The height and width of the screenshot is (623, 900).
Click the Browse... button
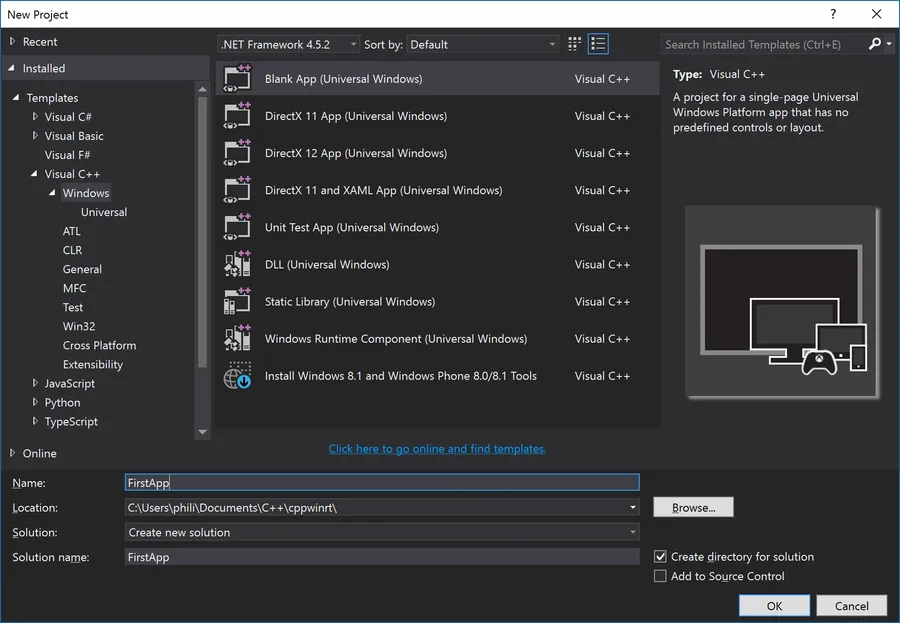pyautogui.click(x=693, y=507)
